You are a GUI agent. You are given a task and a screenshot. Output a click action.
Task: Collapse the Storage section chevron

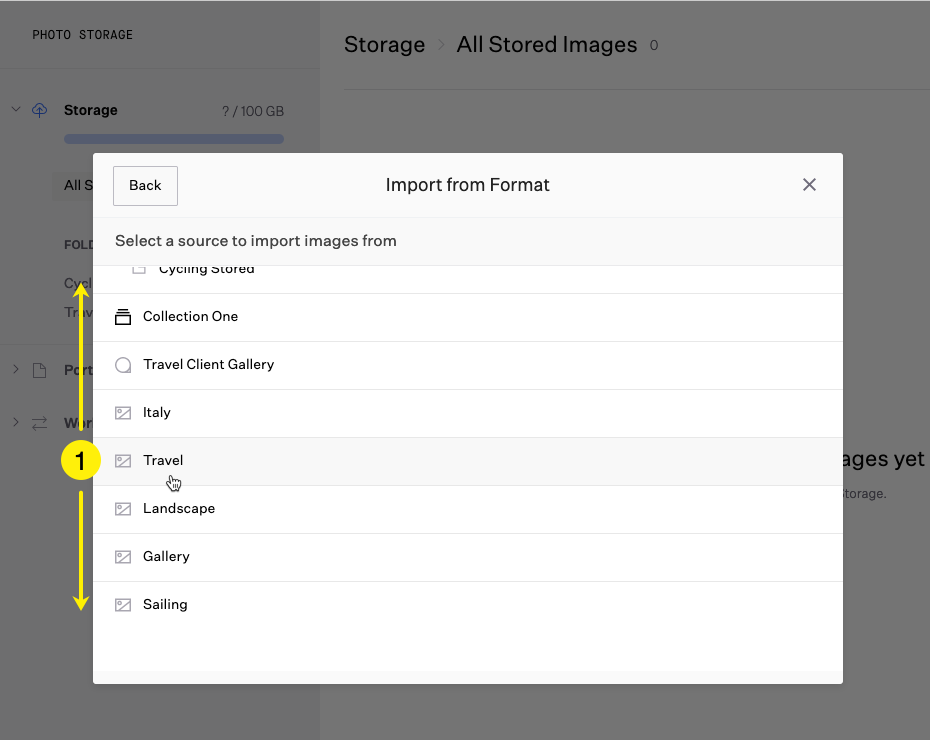[16, 109]
